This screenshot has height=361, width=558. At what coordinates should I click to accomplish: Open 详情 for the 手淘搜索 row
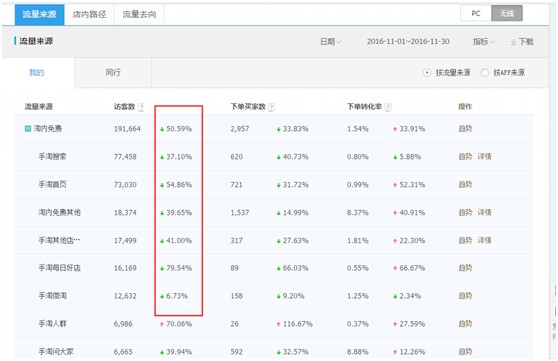pos(484,156)
